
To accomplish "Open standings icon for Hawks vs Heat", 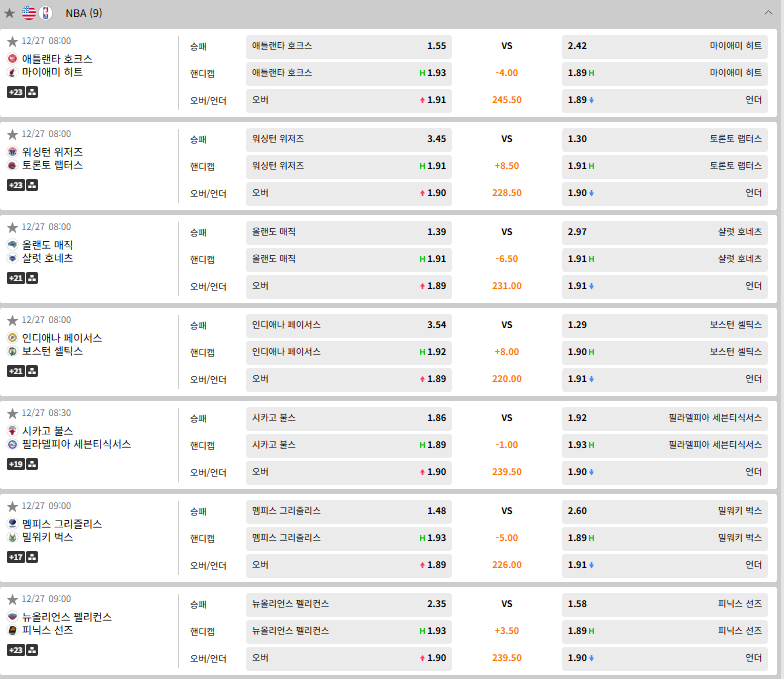I will (x=33, y=92).
